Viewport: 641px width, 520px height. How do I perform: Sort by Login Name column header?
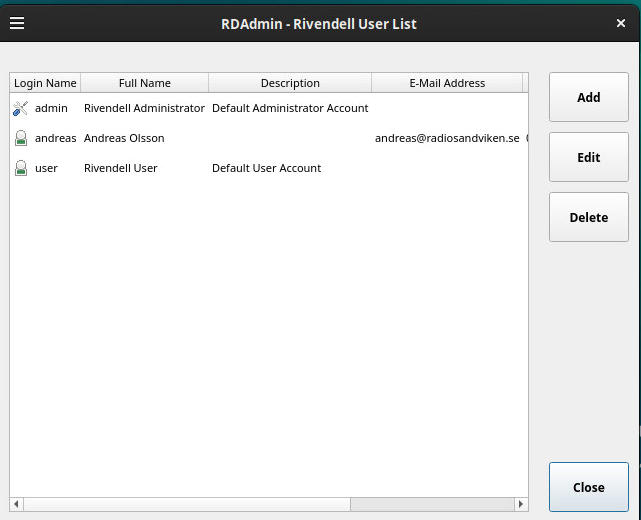click(x=45, y=83)
